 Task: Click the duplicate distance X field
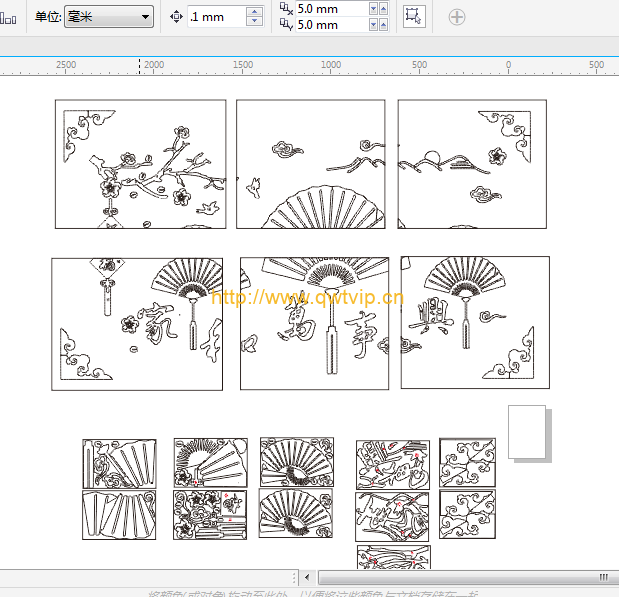[332, 9]
